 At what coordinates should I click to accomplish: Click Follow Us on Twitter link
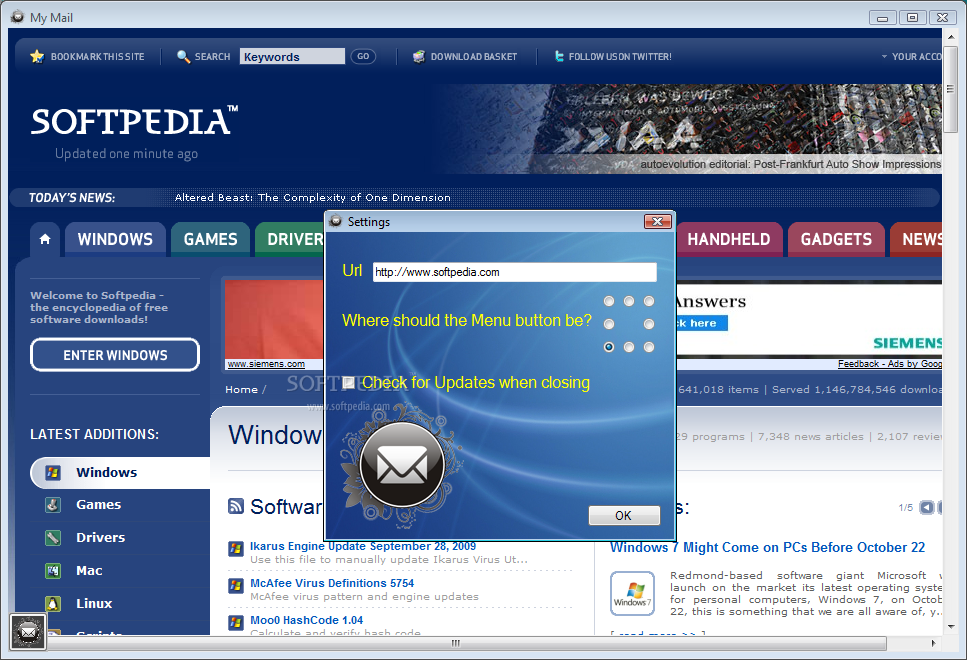(620, 57)
